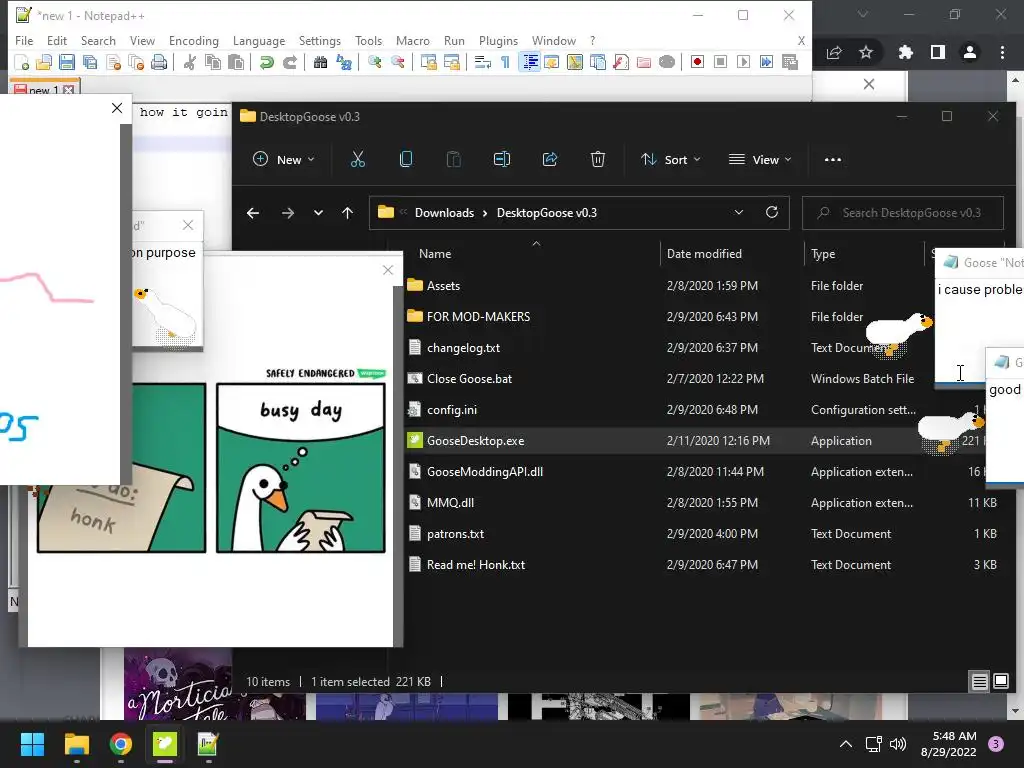Screen dimensions: 1024x768
Task: Click the Cut scissors icon in Notepad++ toolbar
Action: [189, 62]
